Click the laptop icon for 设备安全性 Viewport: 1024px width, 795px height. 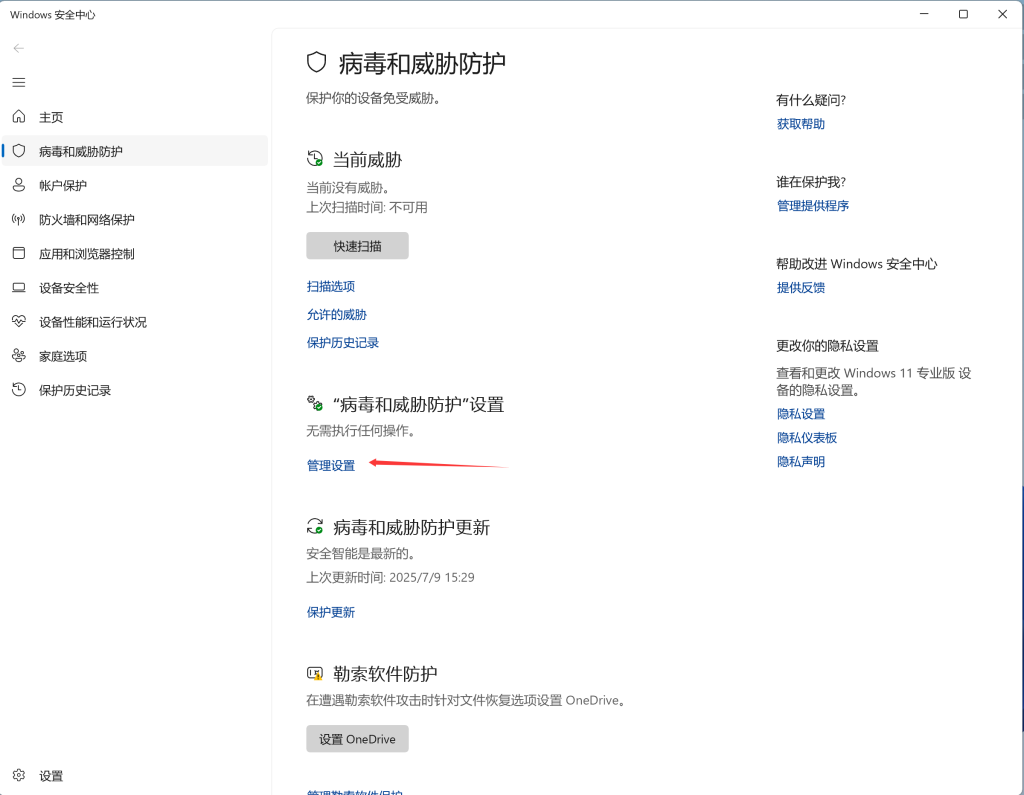[19, 287]
